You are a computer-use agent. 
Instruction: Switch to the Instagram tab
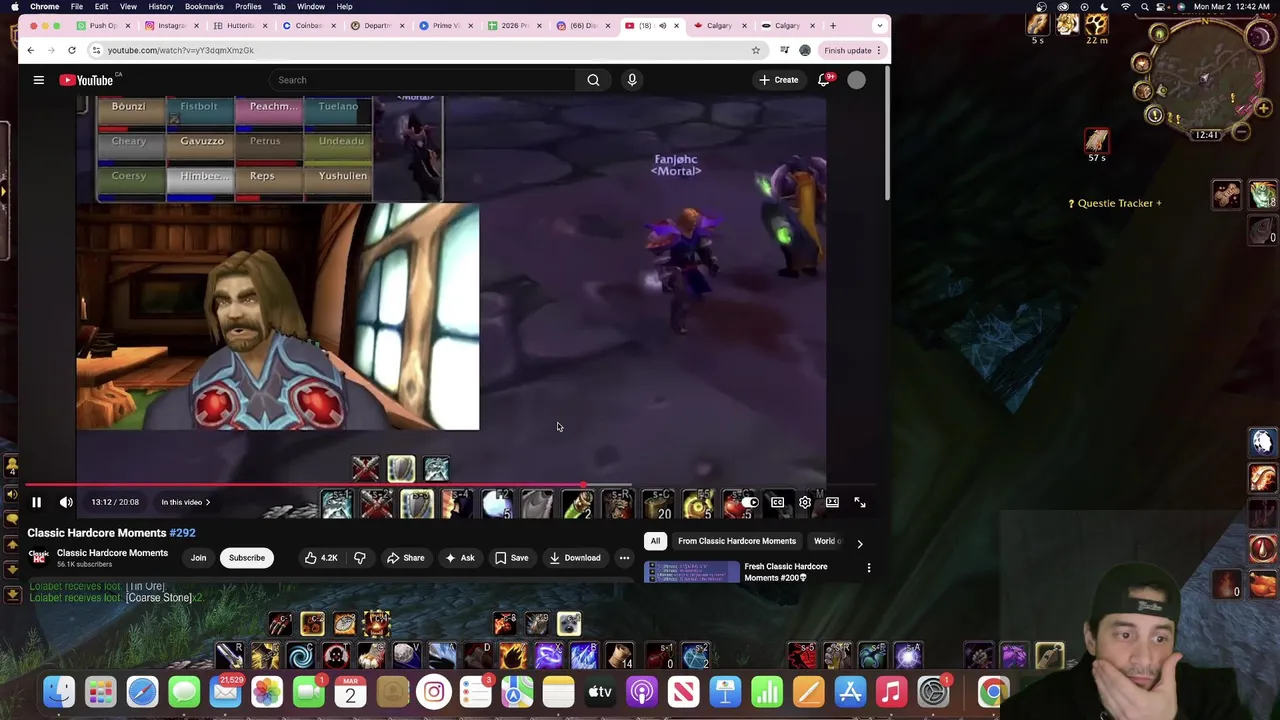[x=171, y=25]
